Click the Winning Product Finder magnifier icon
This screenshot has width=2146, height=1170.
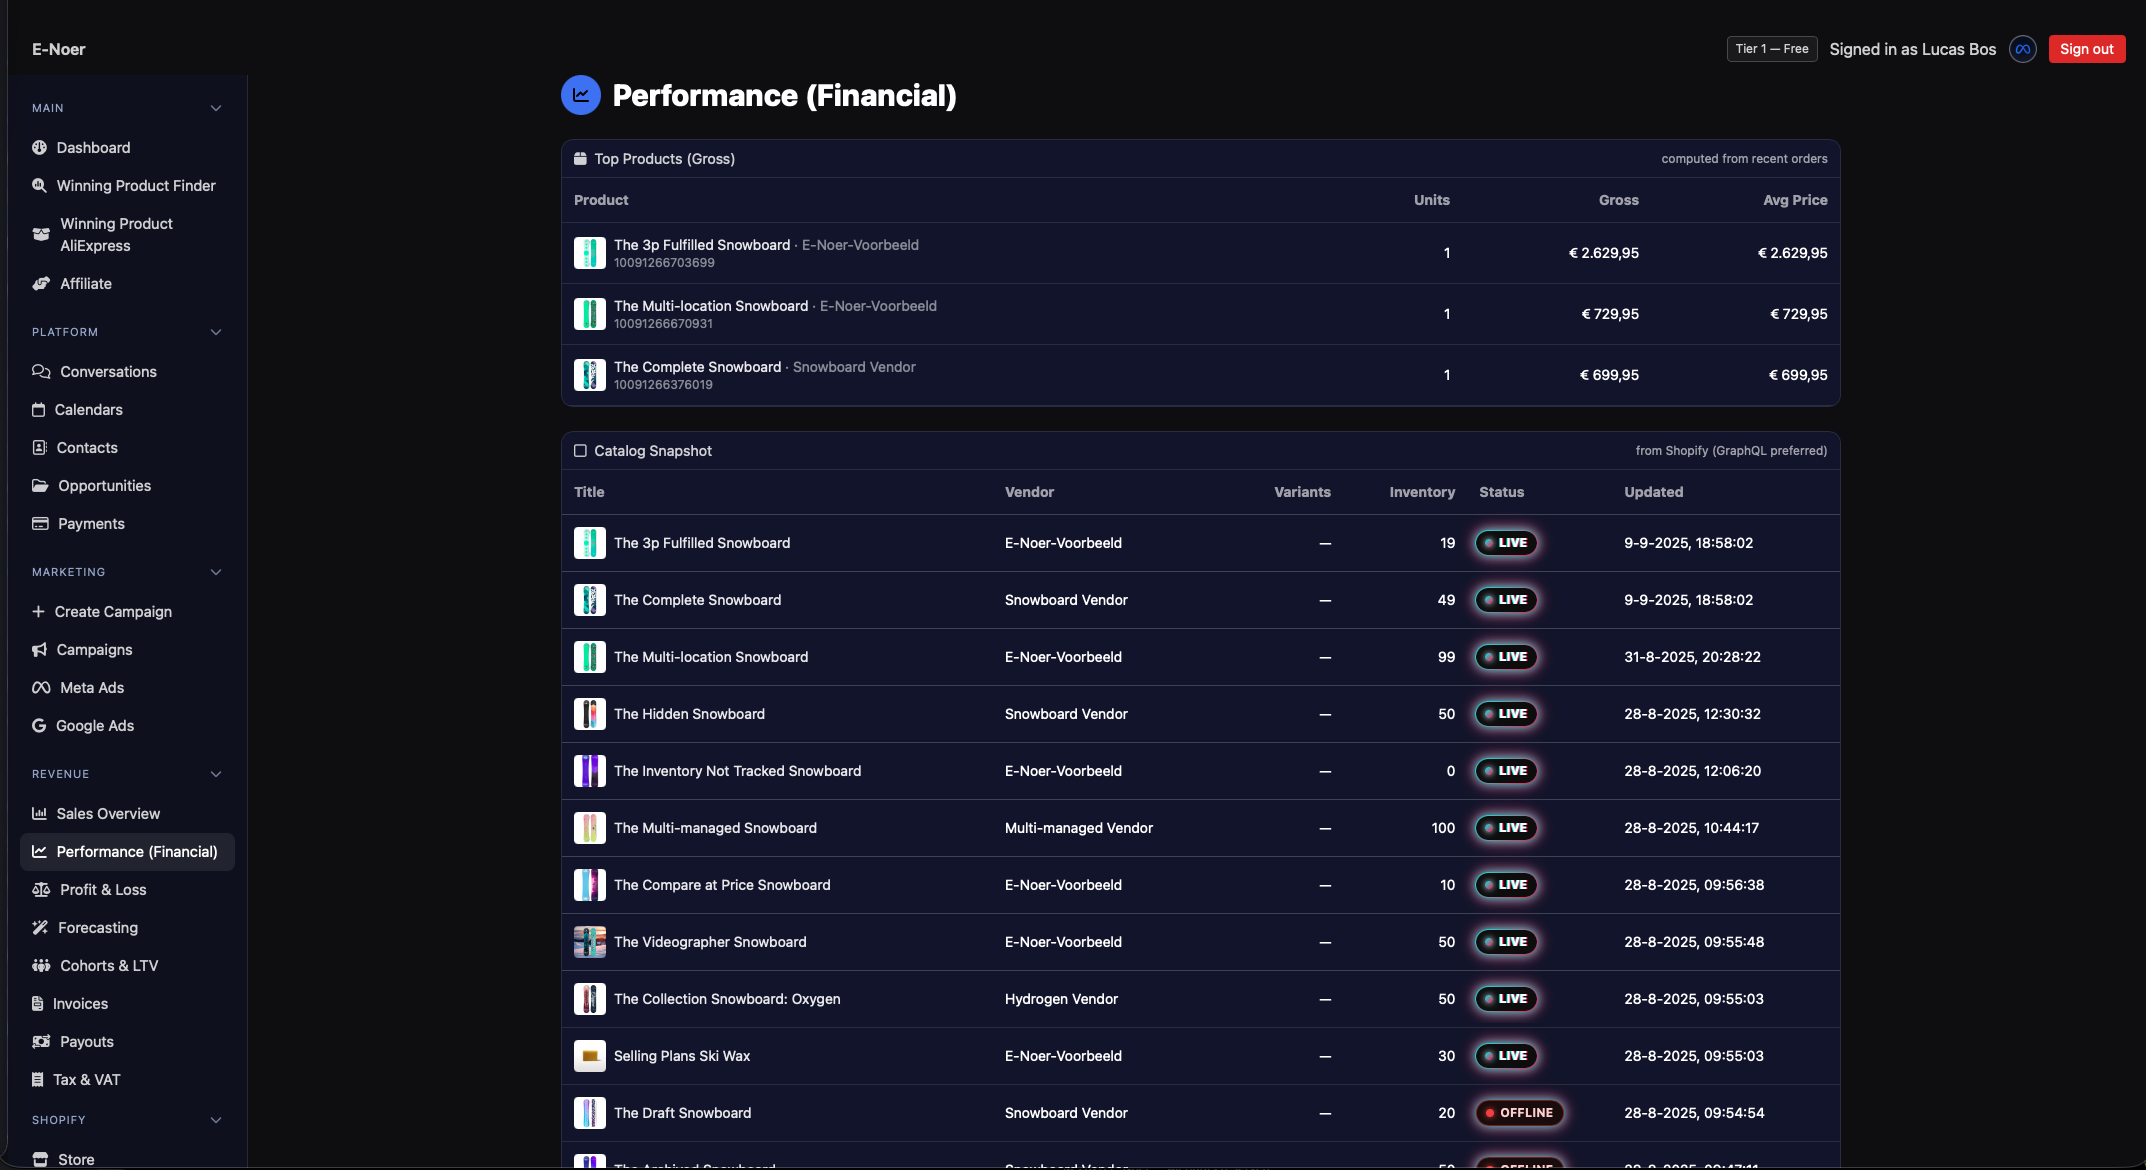point(39,186)
